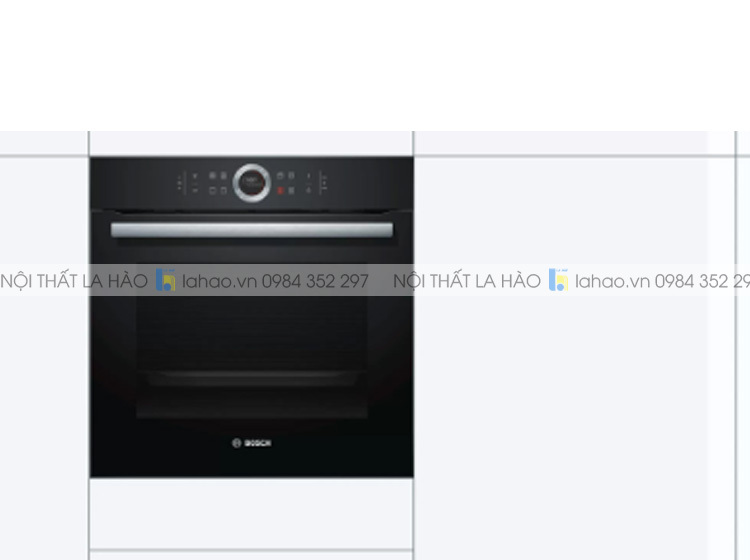Open lahao.vn watermark link over the oven
This screenshot has width=750, height=560.
[x=220, y=281]
